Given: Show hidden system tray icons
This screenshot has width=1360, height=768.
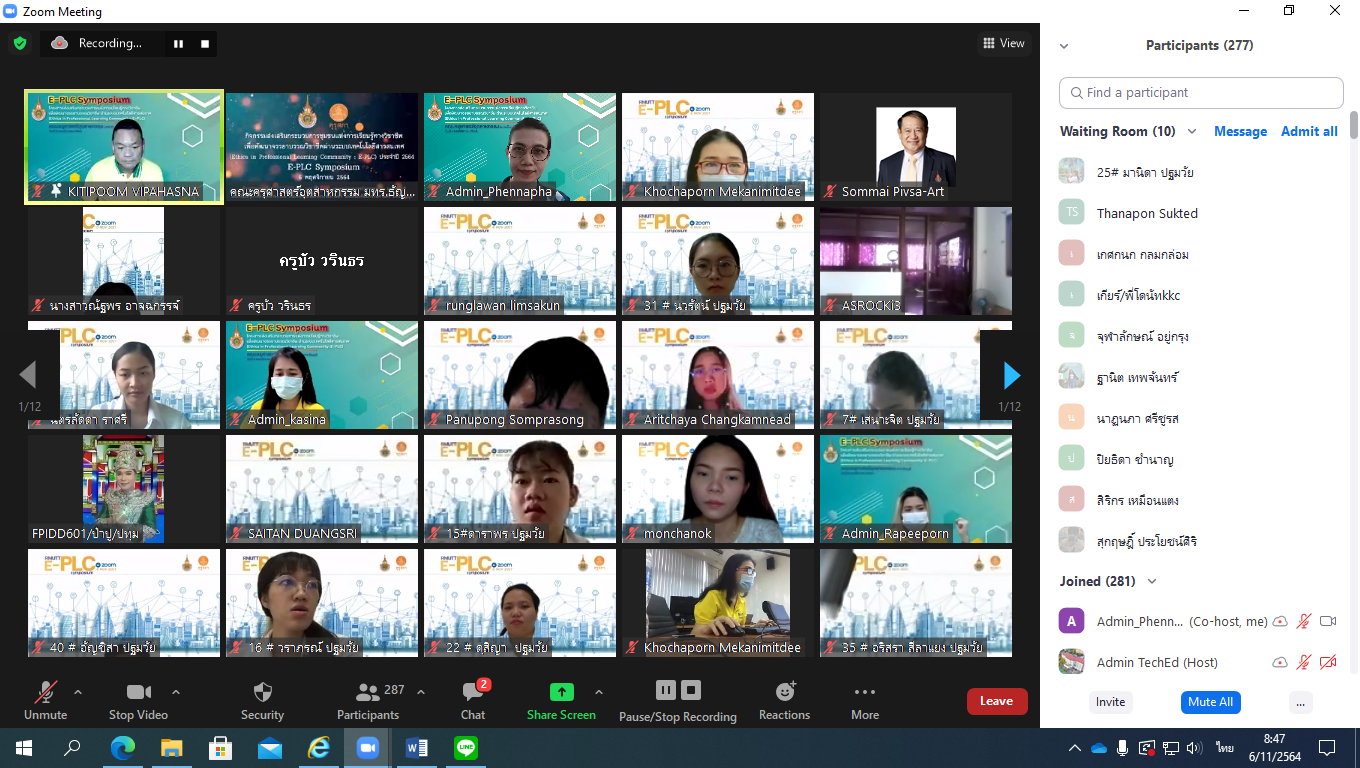Looking at the screenshot, I should (x=1075, y=748).
